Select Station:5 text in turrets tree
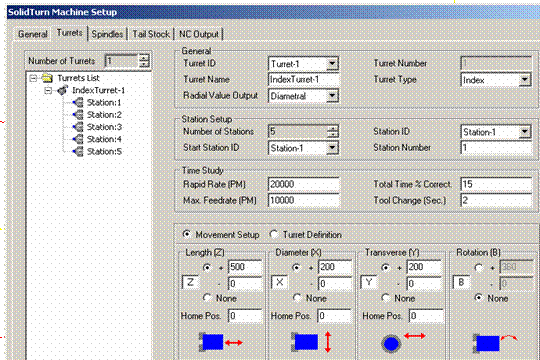 point(104,152)
